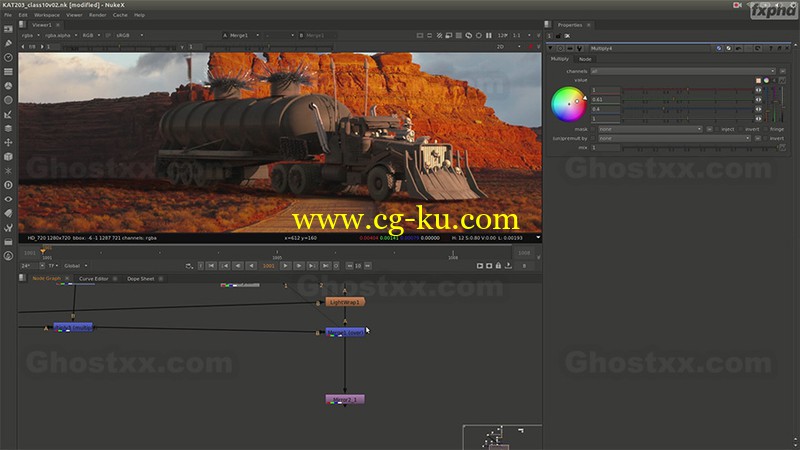Image resolution: width=800 pixels, height=450 pixels.
Task: Open the rgba.alpha channel dropdown
Action: tap(61, 35)
